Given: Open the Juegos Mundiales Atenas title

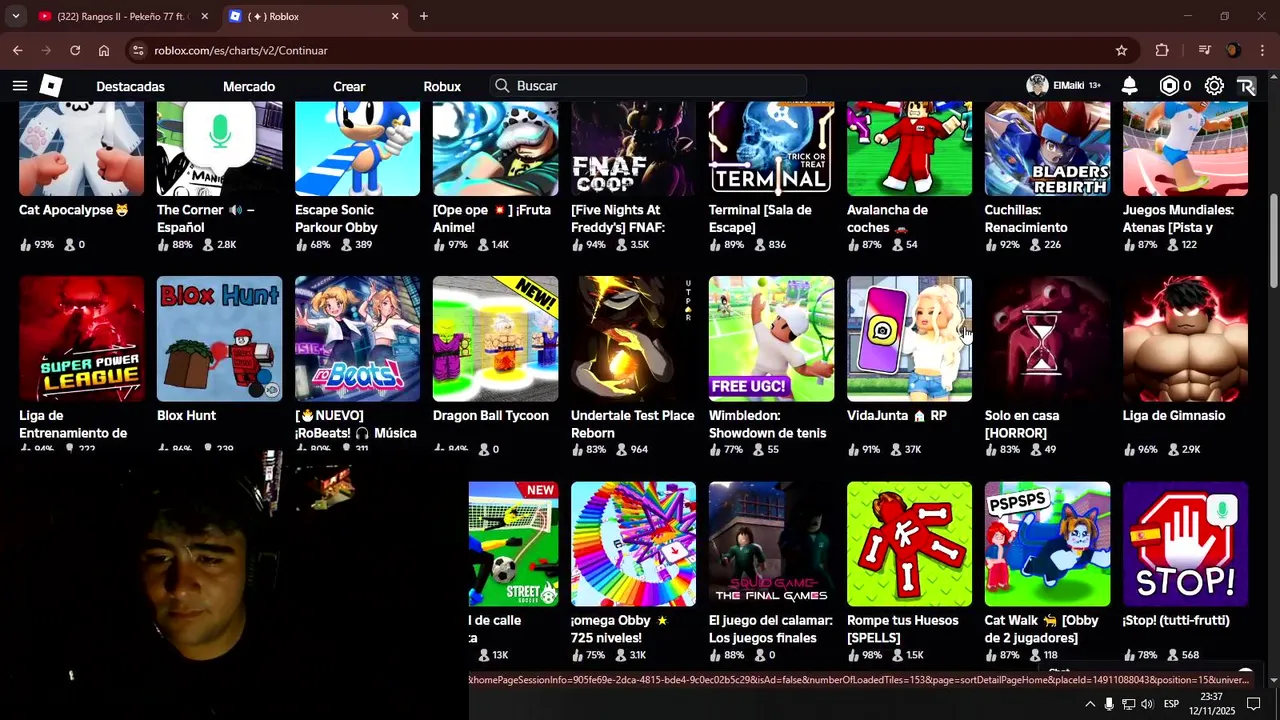Looking at the screenshot, I should [x=1178, y=219].
